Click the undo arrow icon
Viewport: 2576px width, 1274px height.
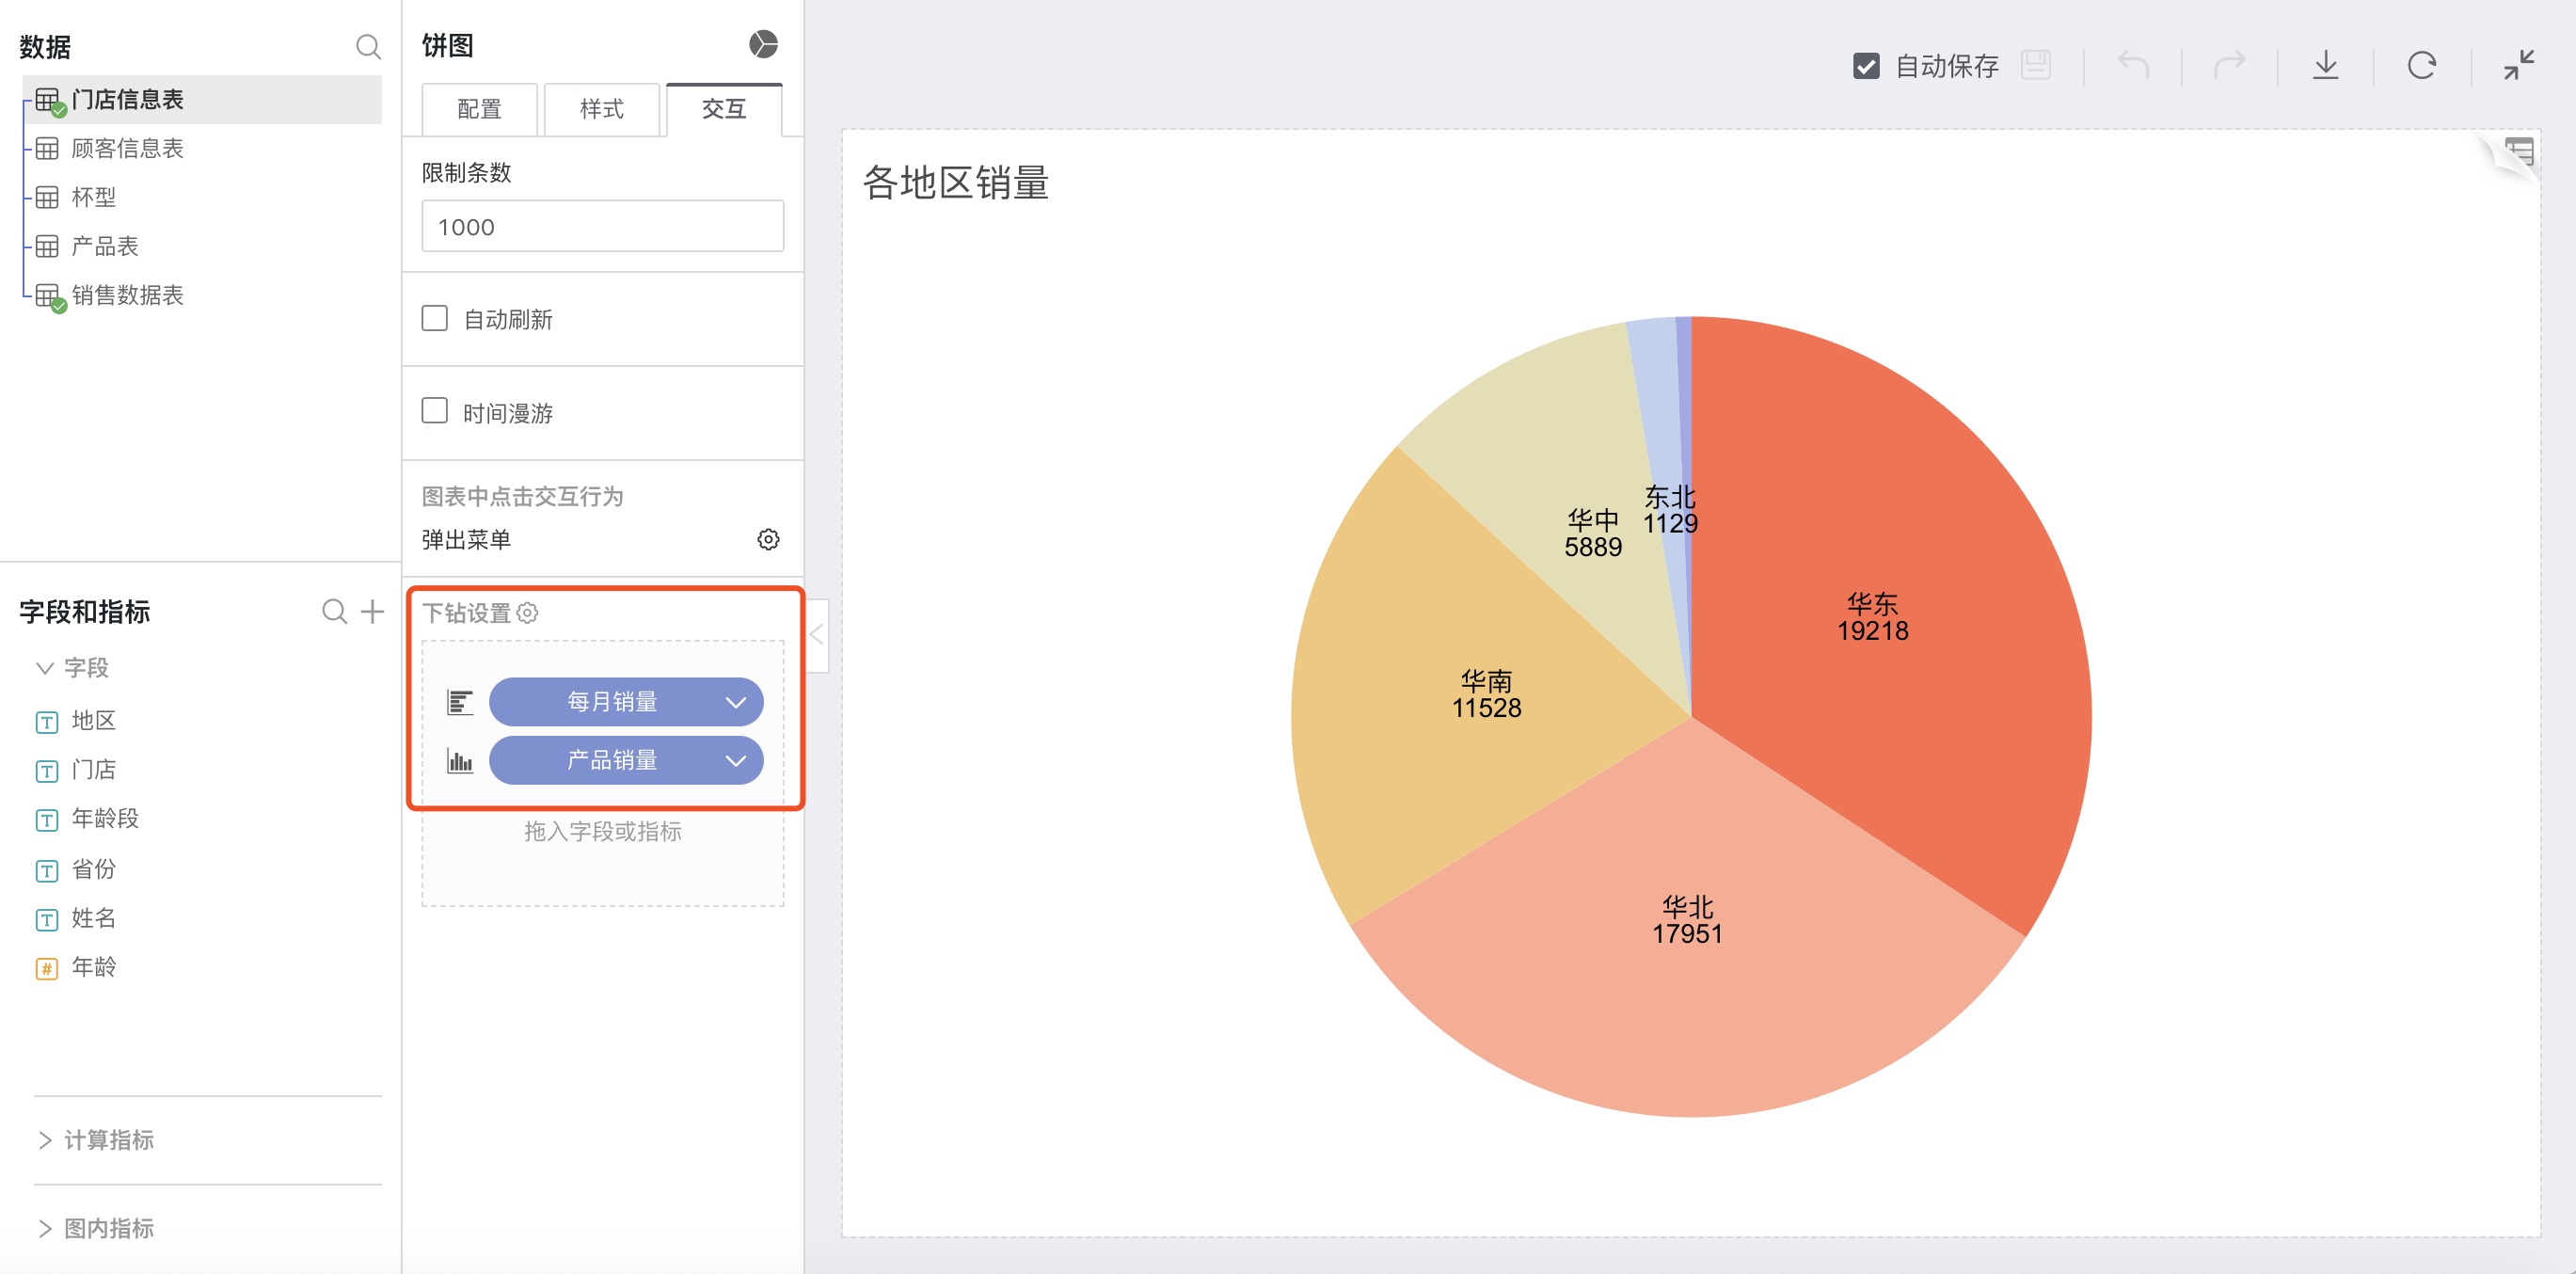(x=2132, y=66)
